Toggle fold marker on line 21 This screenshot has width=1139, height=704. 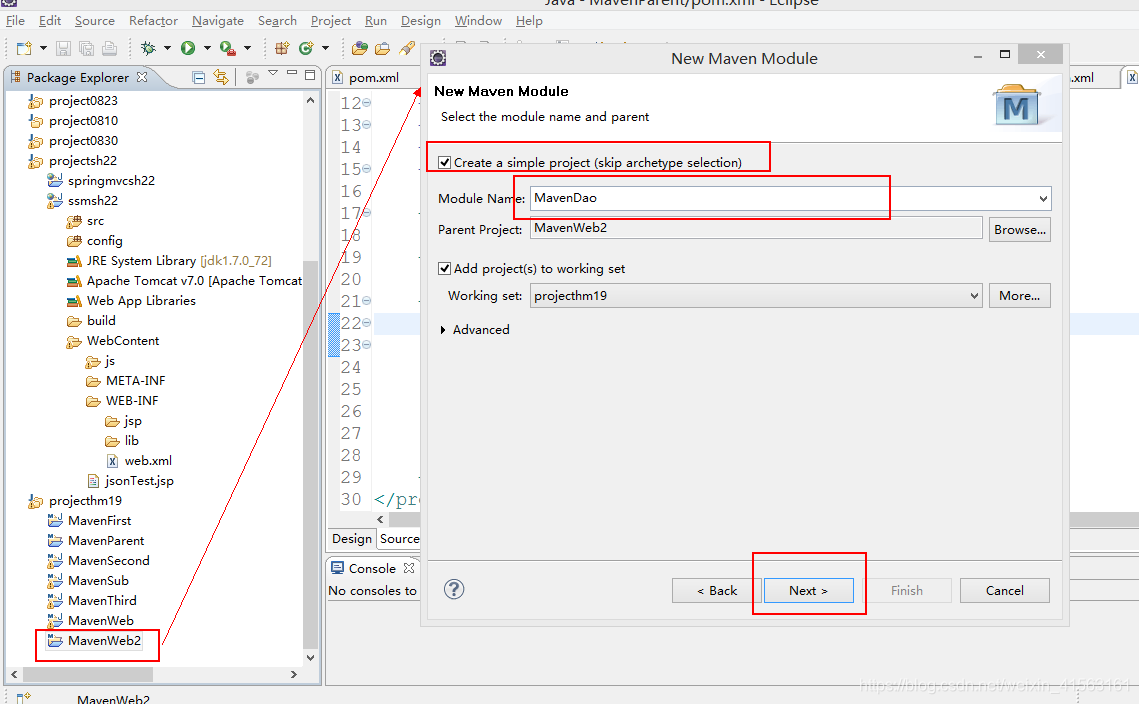click(367, 300)
